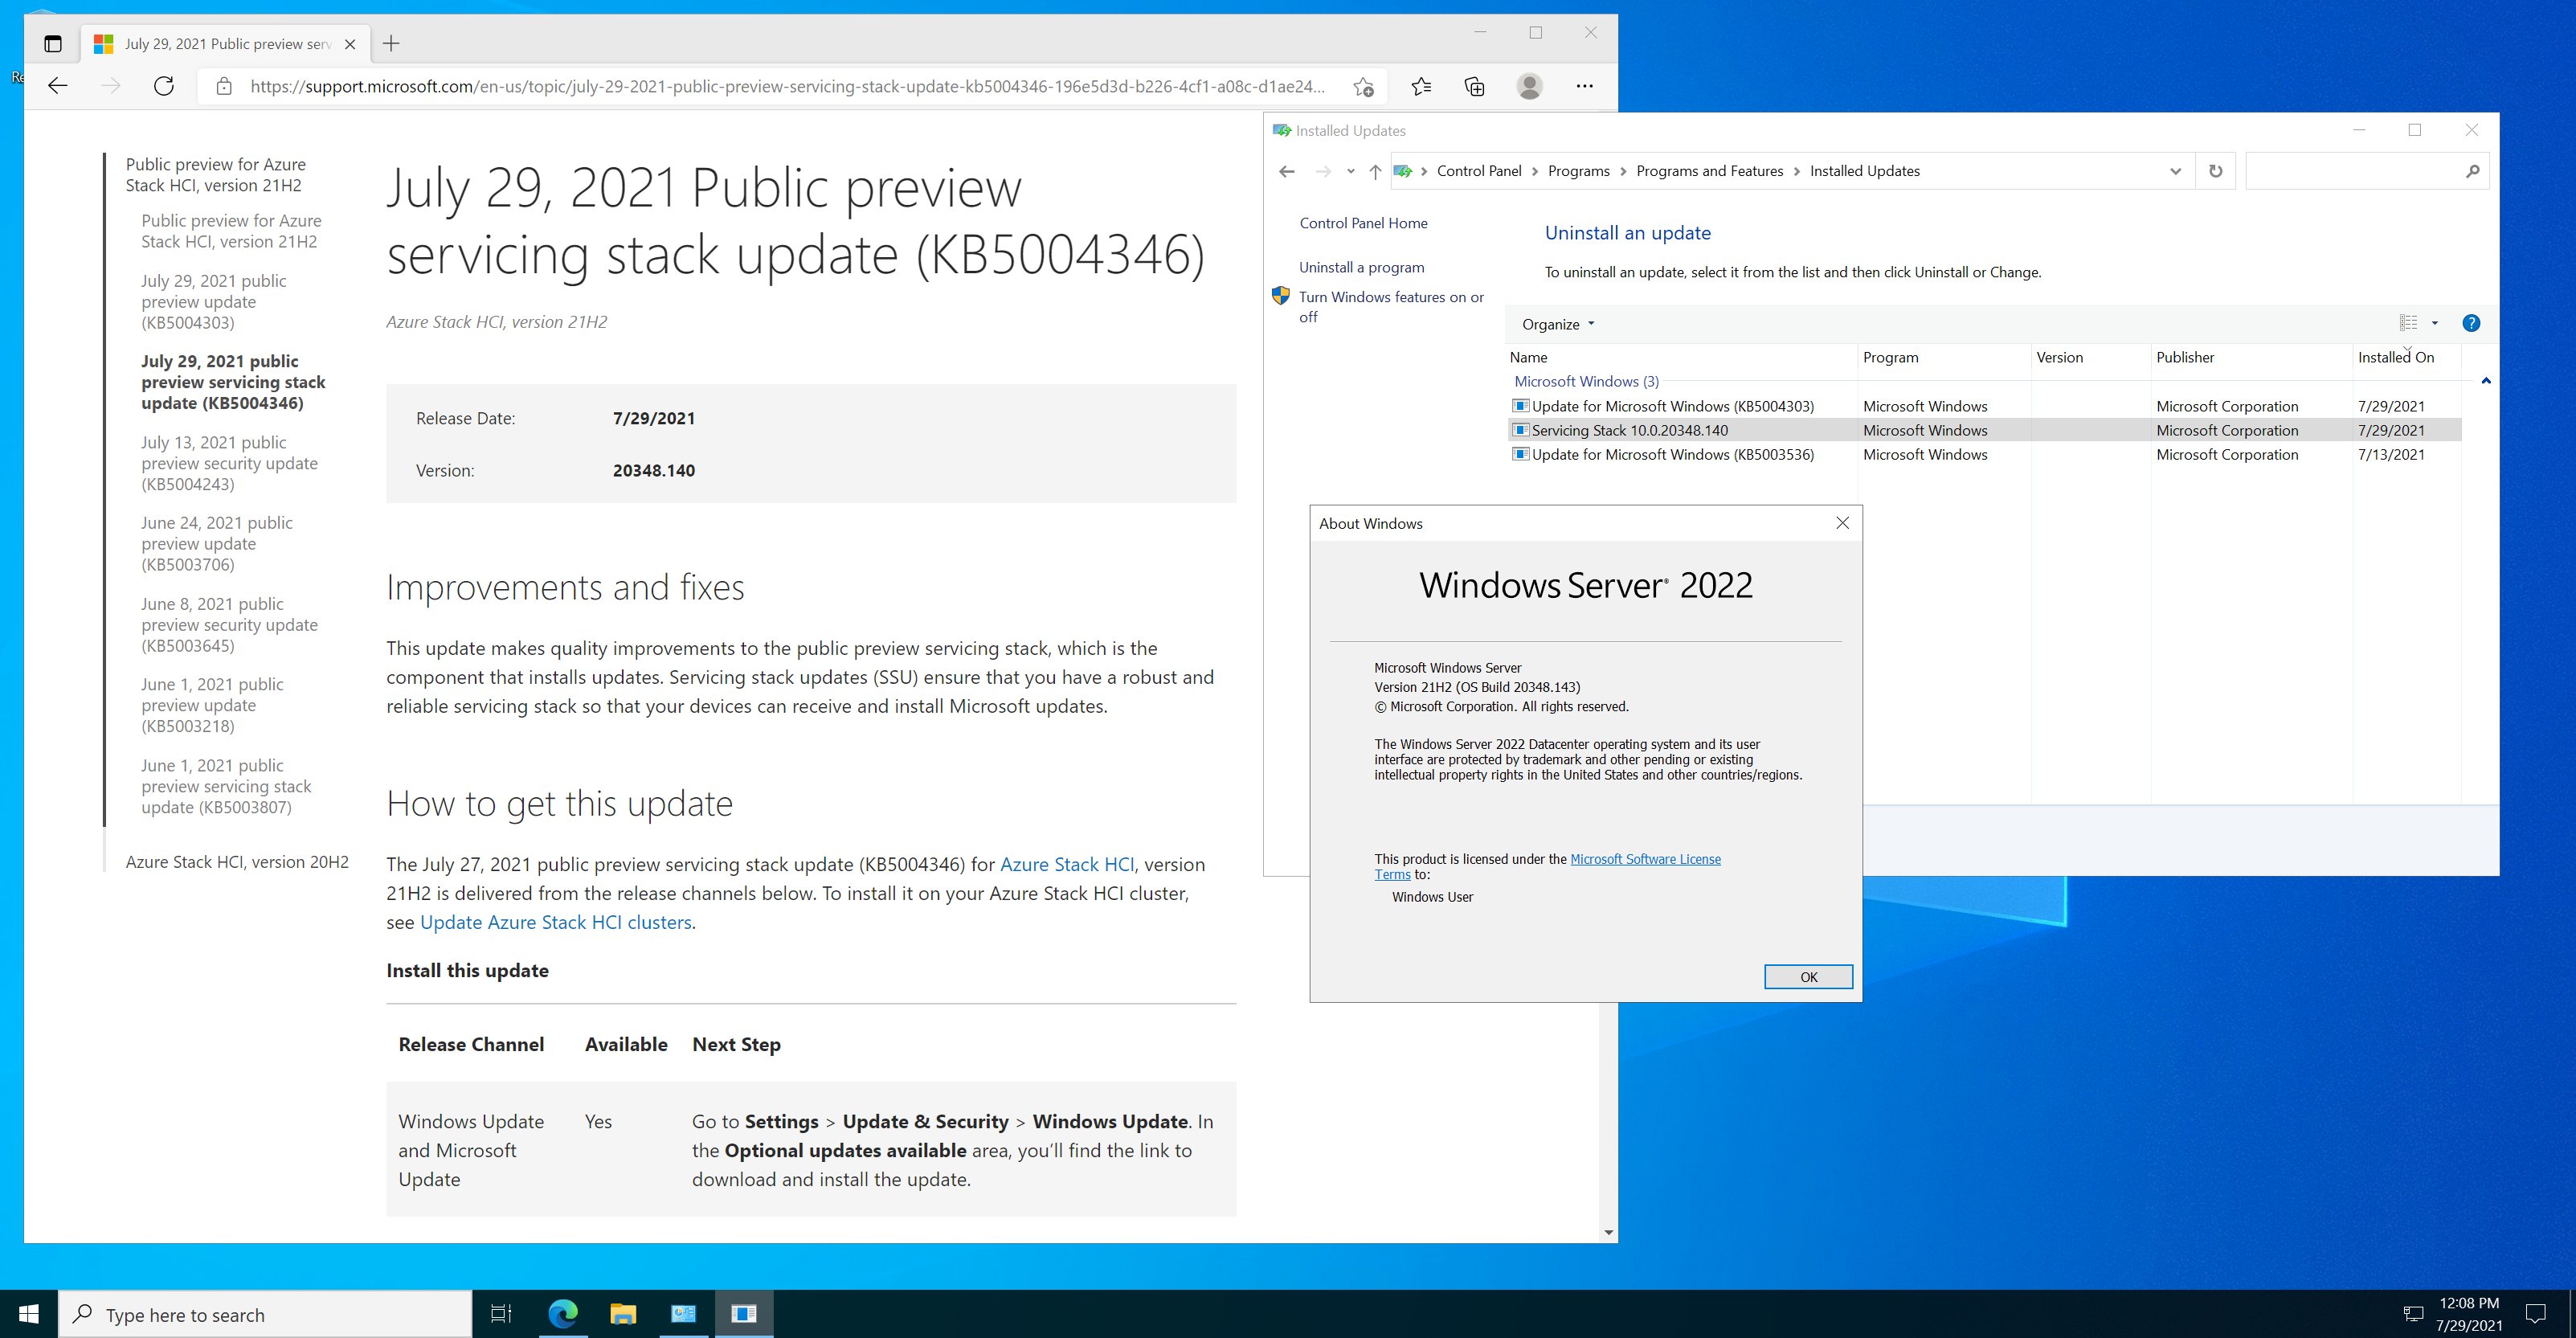
Task: Open Edge Settings and more menu
Action: pyautogui.click(x=1584, y=86)
